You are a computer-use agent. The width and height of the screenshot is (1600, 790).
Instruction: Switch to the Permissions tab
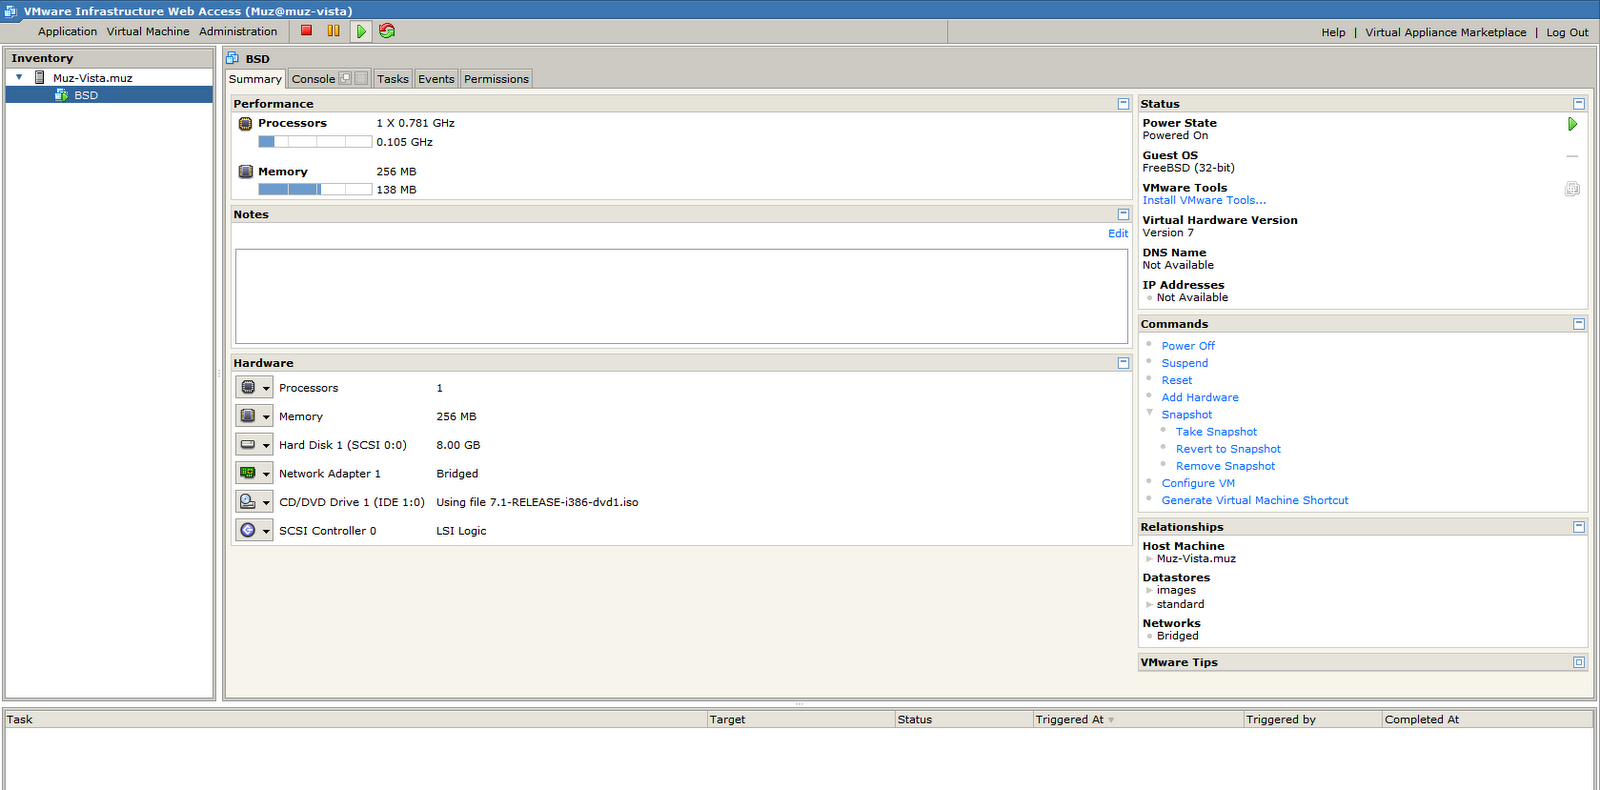click(496, 79)
